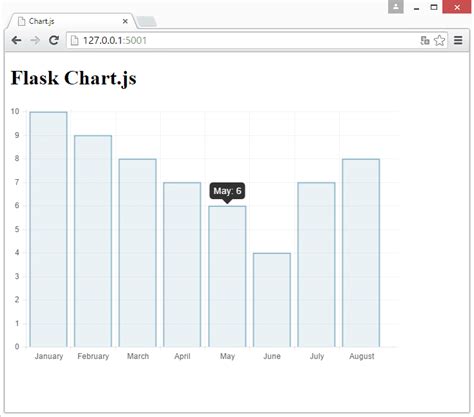Reload the page with the refresh icon
Image resolution: width=474 pixels, height=417 pixels.
click(x=54, y=40)
